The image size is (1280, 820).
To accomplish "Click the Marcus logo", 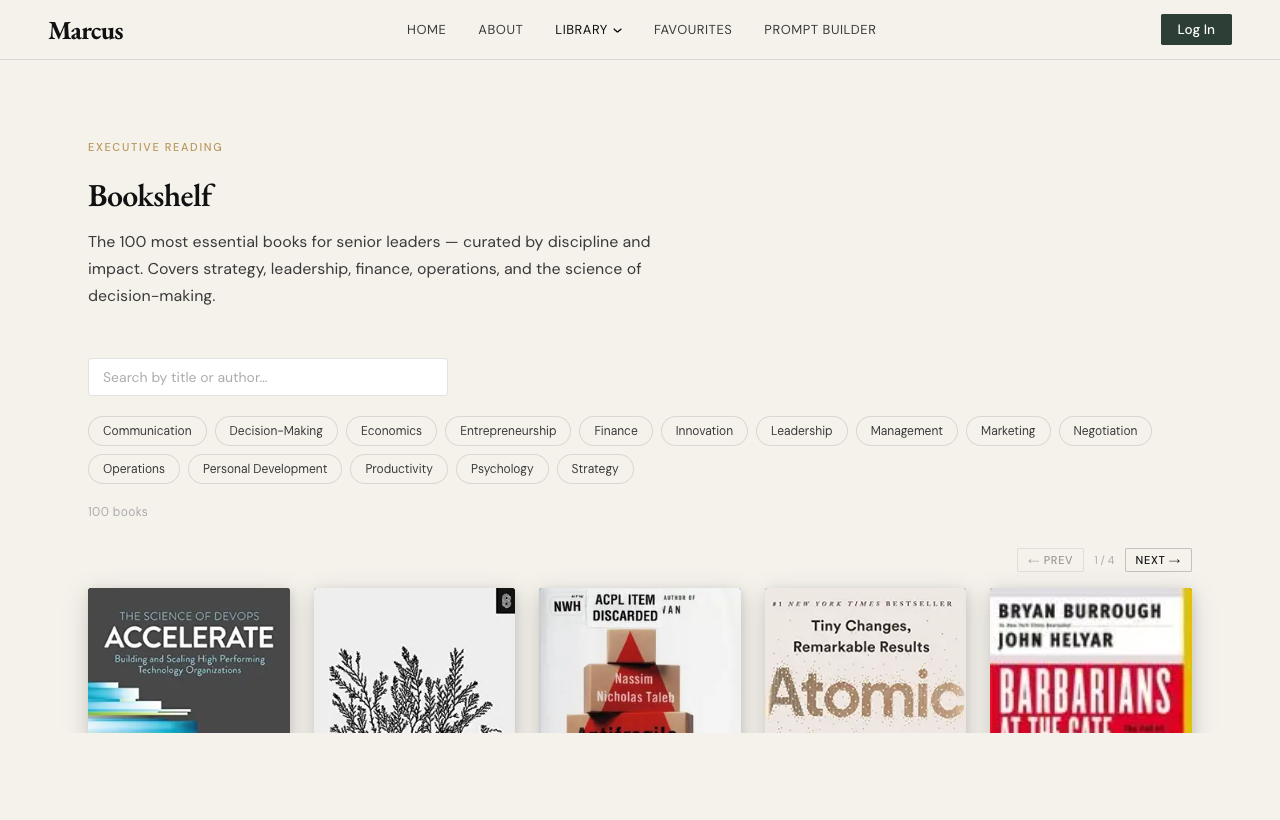I will (x=86, y=30).
